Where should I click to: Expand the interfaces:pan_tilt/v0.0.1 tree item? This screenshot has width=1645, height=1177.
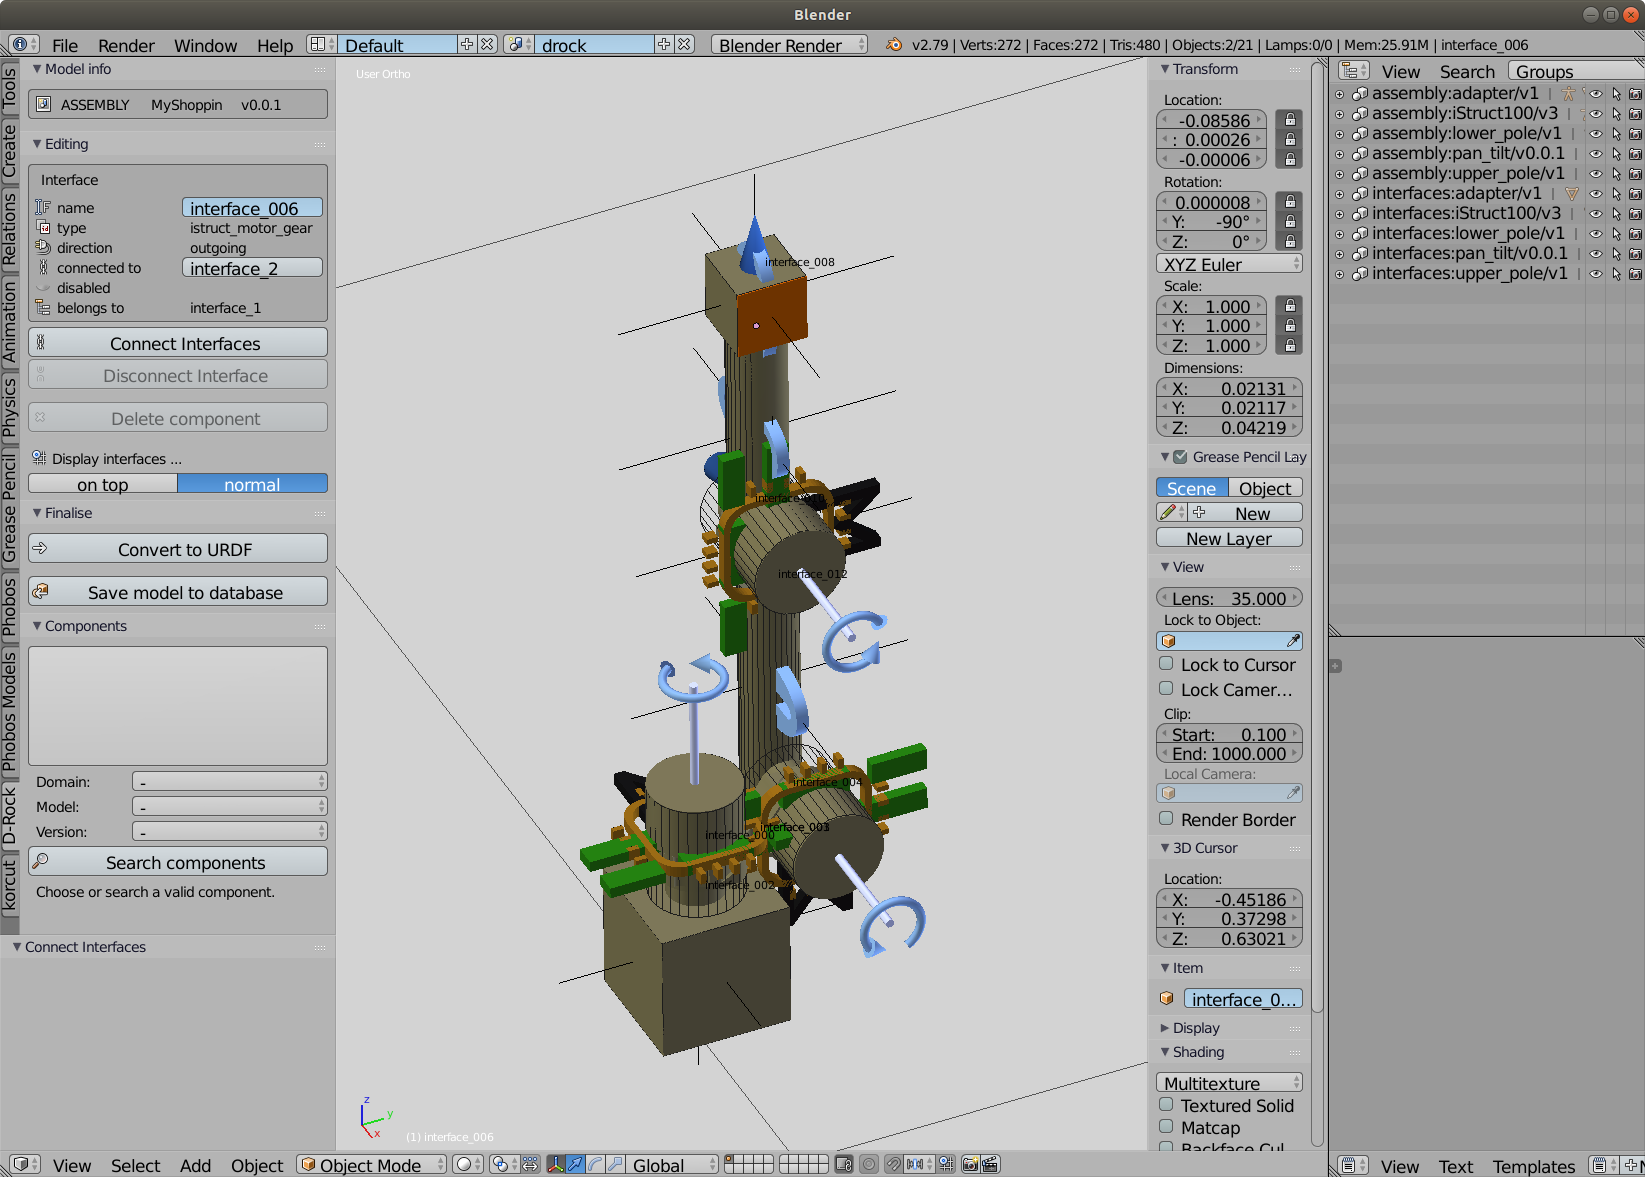tap(1339, 254)
